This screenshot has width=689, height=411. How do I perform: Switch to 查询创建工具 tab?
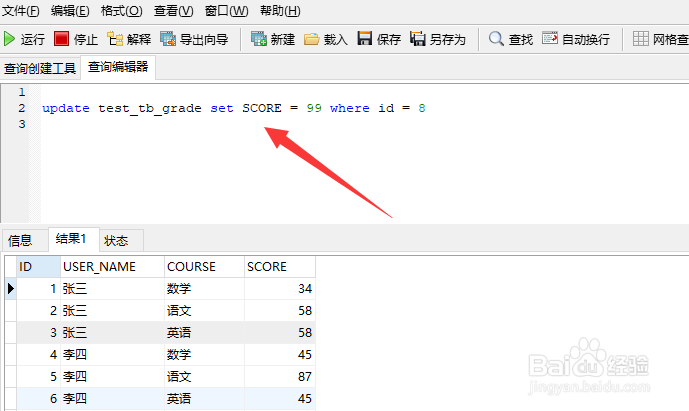click(40, 68)
